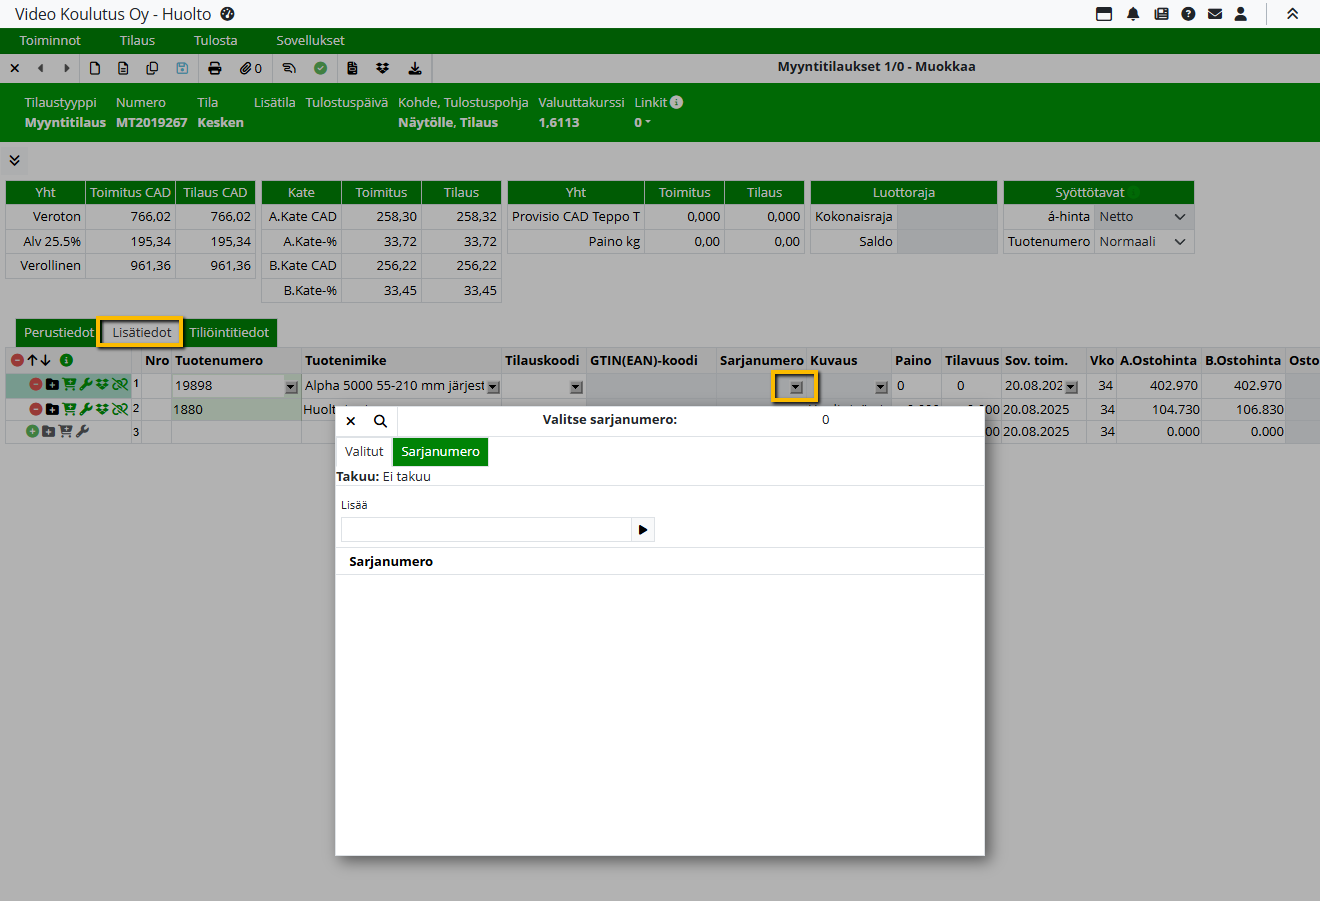The width and height of the screenshot is (1320, 901).
Task: Remove order row 2 with red minus
Action: click(36, 409)
